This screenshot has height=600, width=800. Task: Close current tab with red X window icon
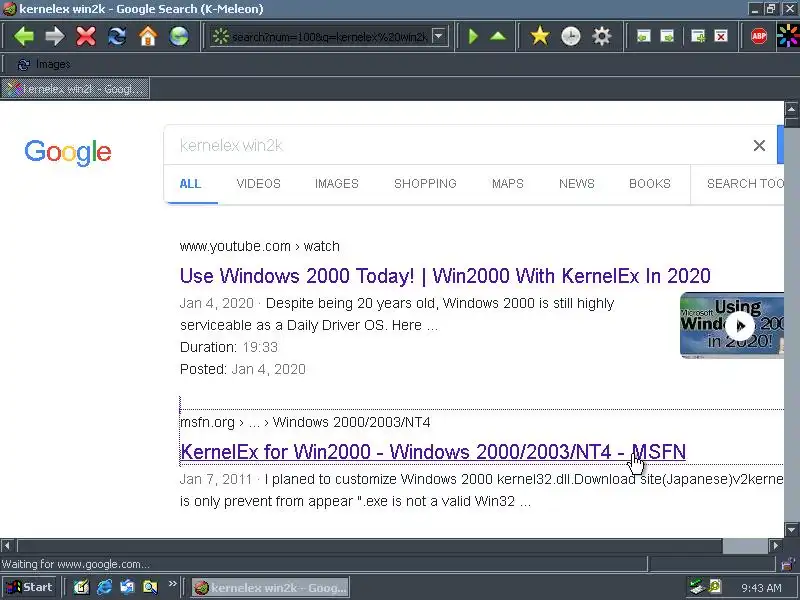coord(721,36)
